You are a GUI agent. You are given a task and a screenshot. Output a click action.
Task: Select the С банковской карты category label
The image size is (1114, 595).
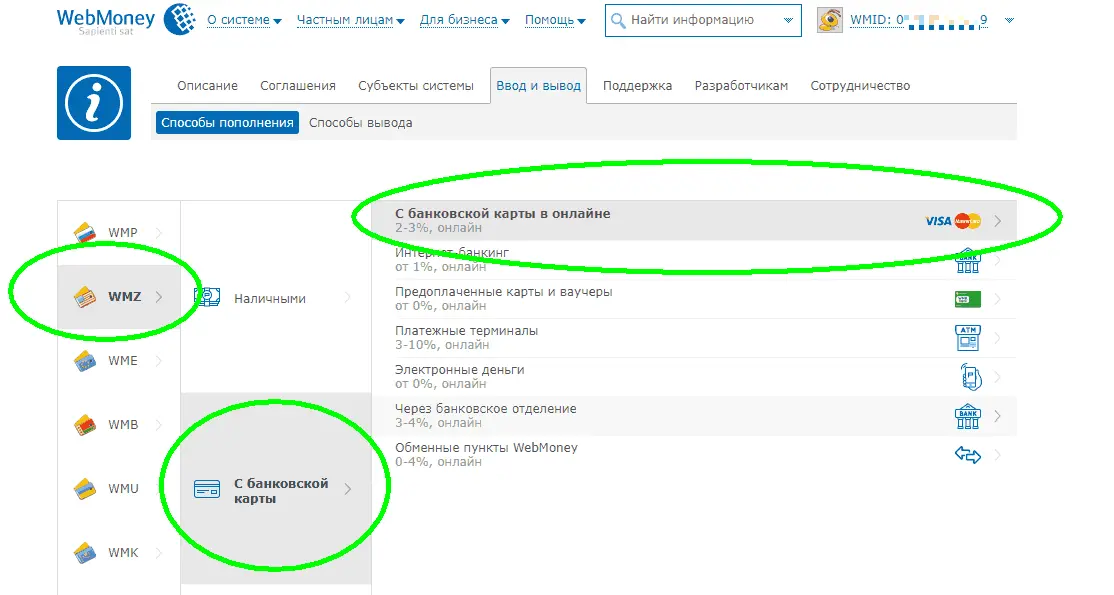tap(281, 491)
